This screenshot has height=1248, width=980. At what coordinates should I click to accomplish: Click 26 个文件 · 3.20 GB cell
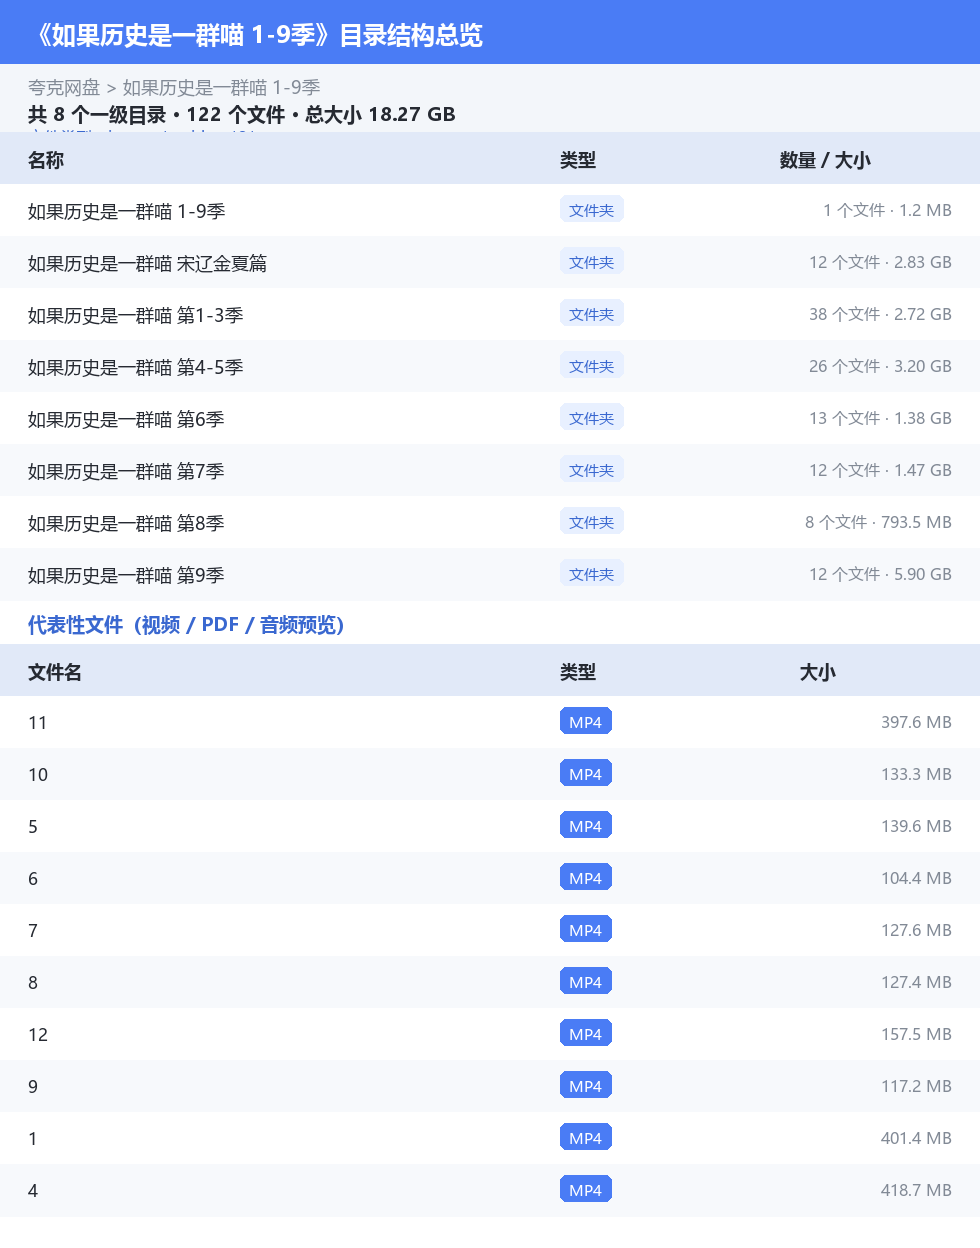(880, 366)
